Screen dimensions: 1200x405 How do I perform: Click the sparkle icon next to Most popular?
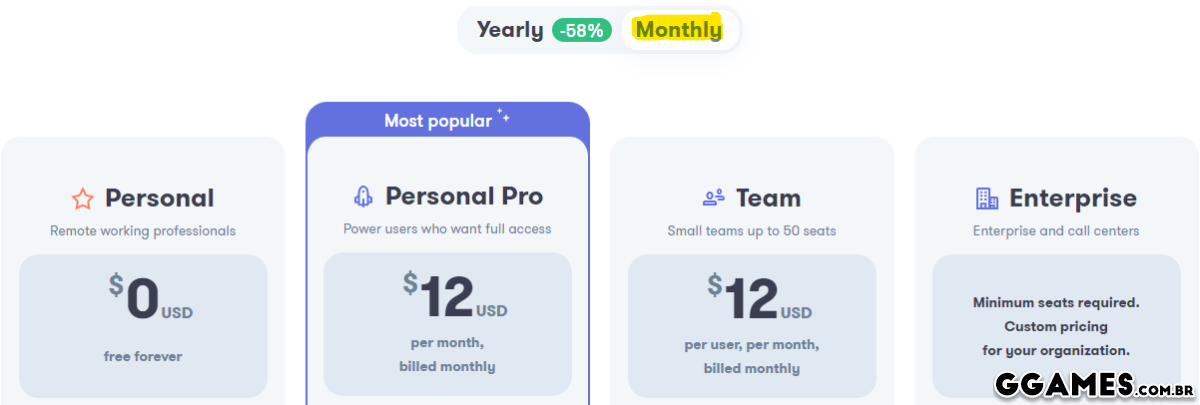[503, 119]
